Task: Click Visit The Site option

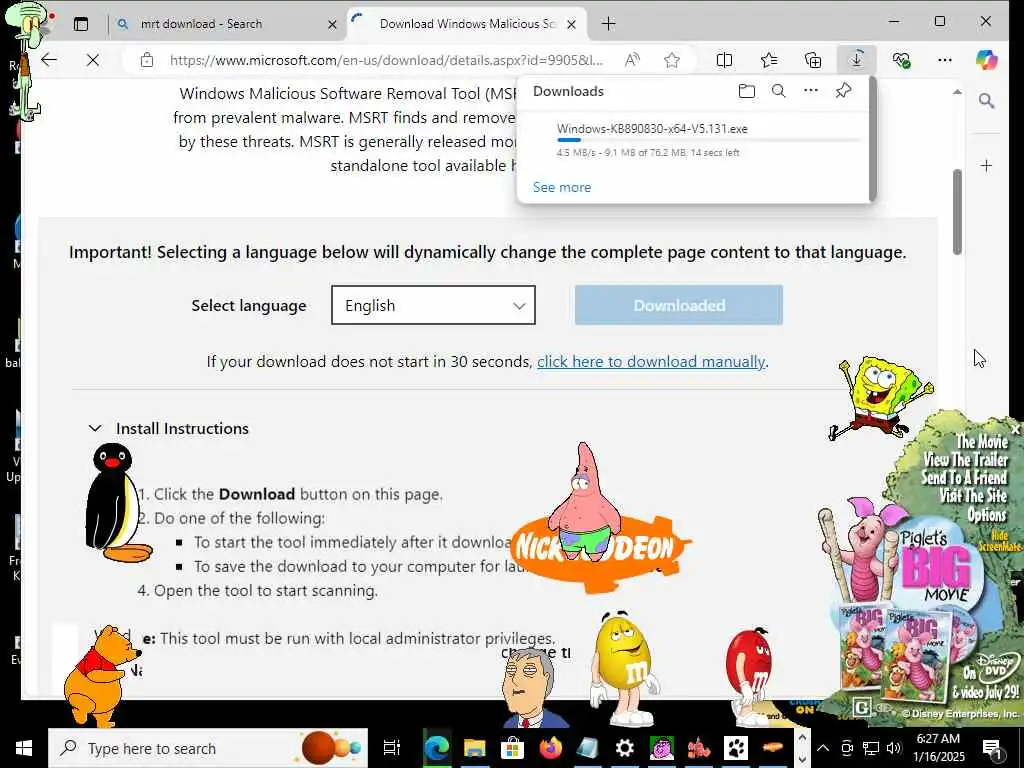Action: coord(973,496)
